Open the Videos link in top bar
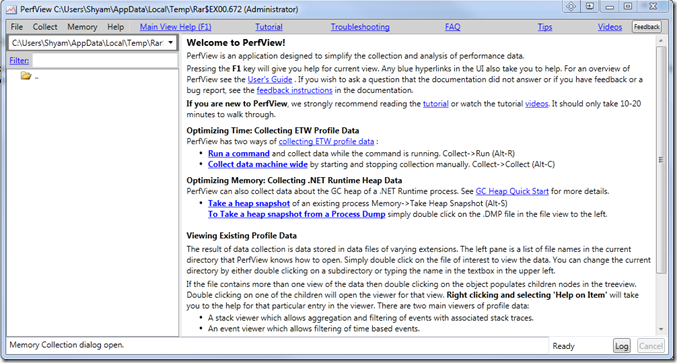This screenshot has width=677, height=363. click(610, 27)
